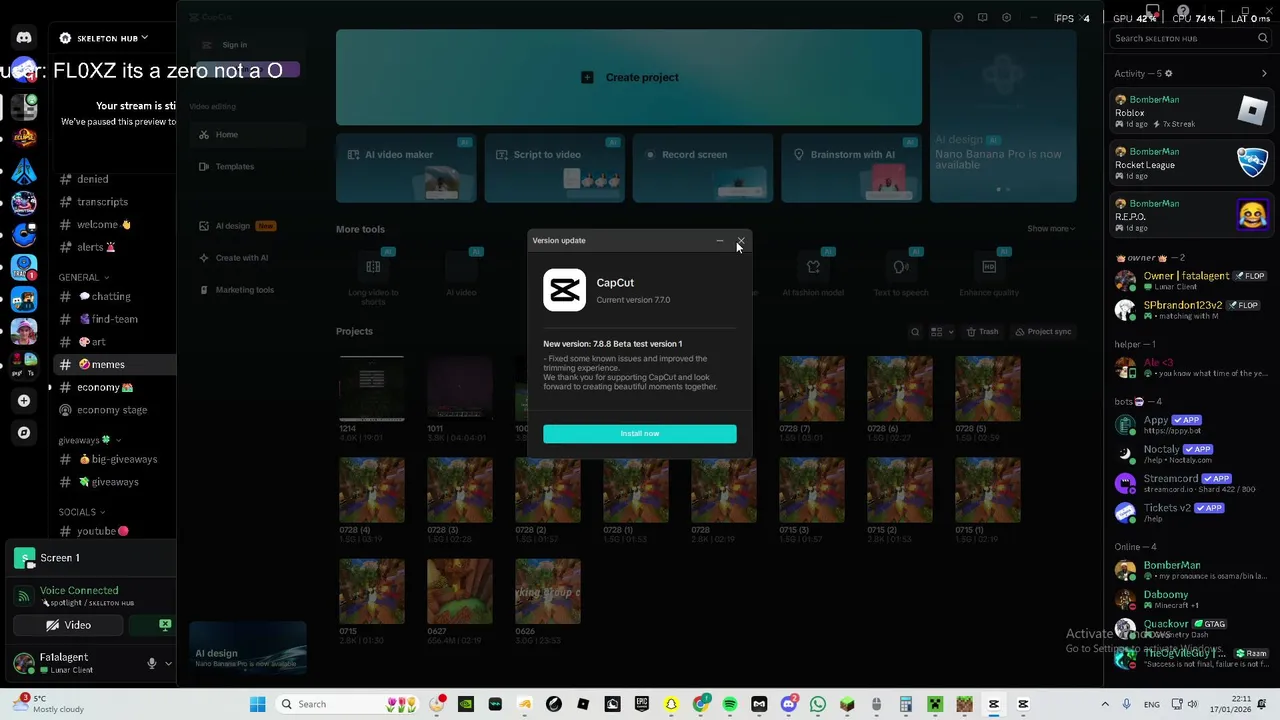Click the Tickets v2 bot member
1280x720 pixels.
tap(1191, 512)
